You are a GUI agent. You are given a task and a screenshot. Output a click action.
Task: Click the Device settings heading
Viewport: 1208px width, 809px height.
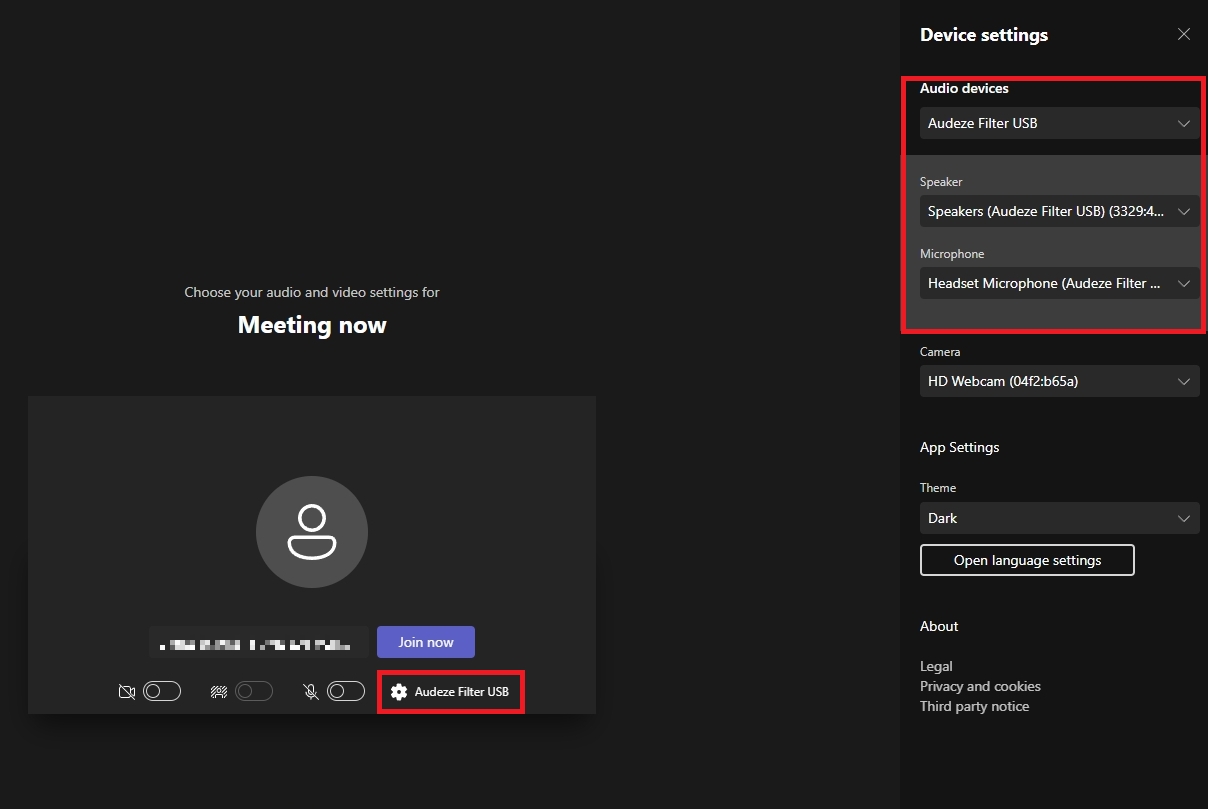984,35
